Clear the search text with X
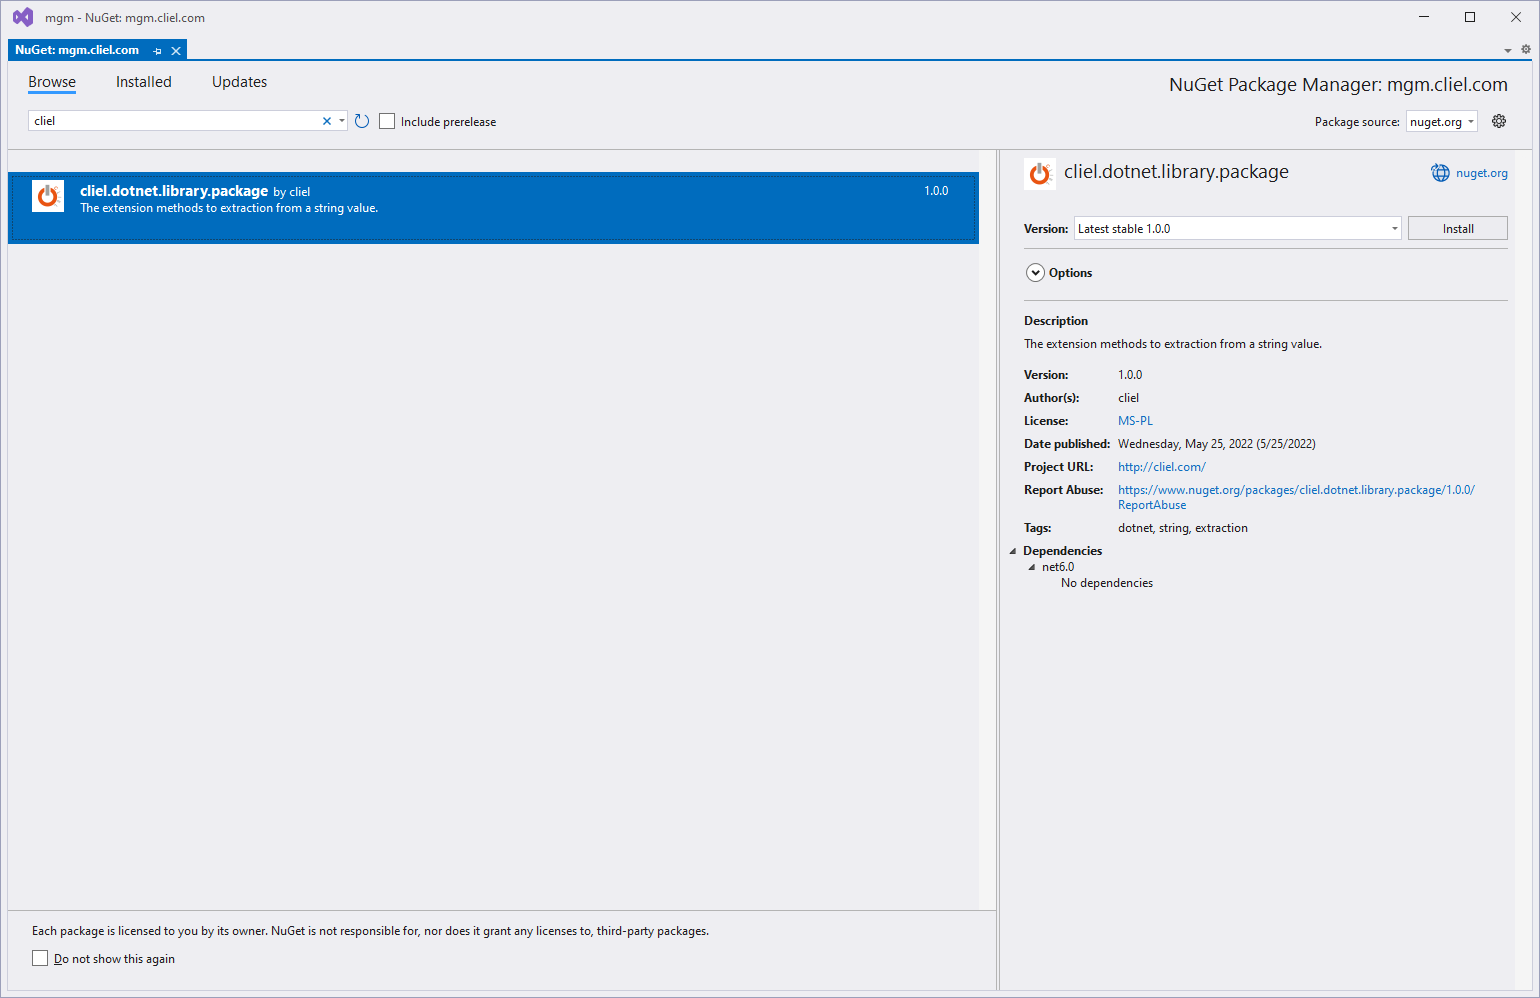The width and height of the screenshot is (1540, 998). pyautogui.click(x=327, y=121)
